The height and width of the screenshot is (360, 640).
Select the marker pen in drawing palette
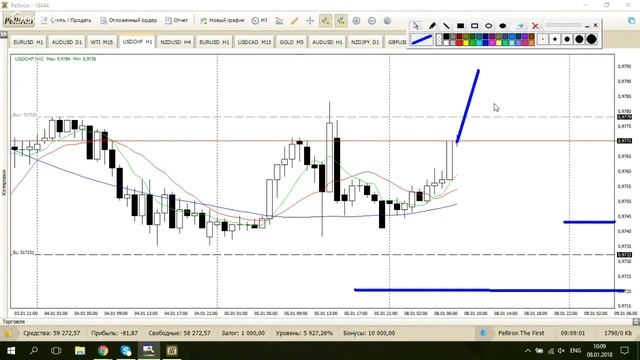[432, 25]
